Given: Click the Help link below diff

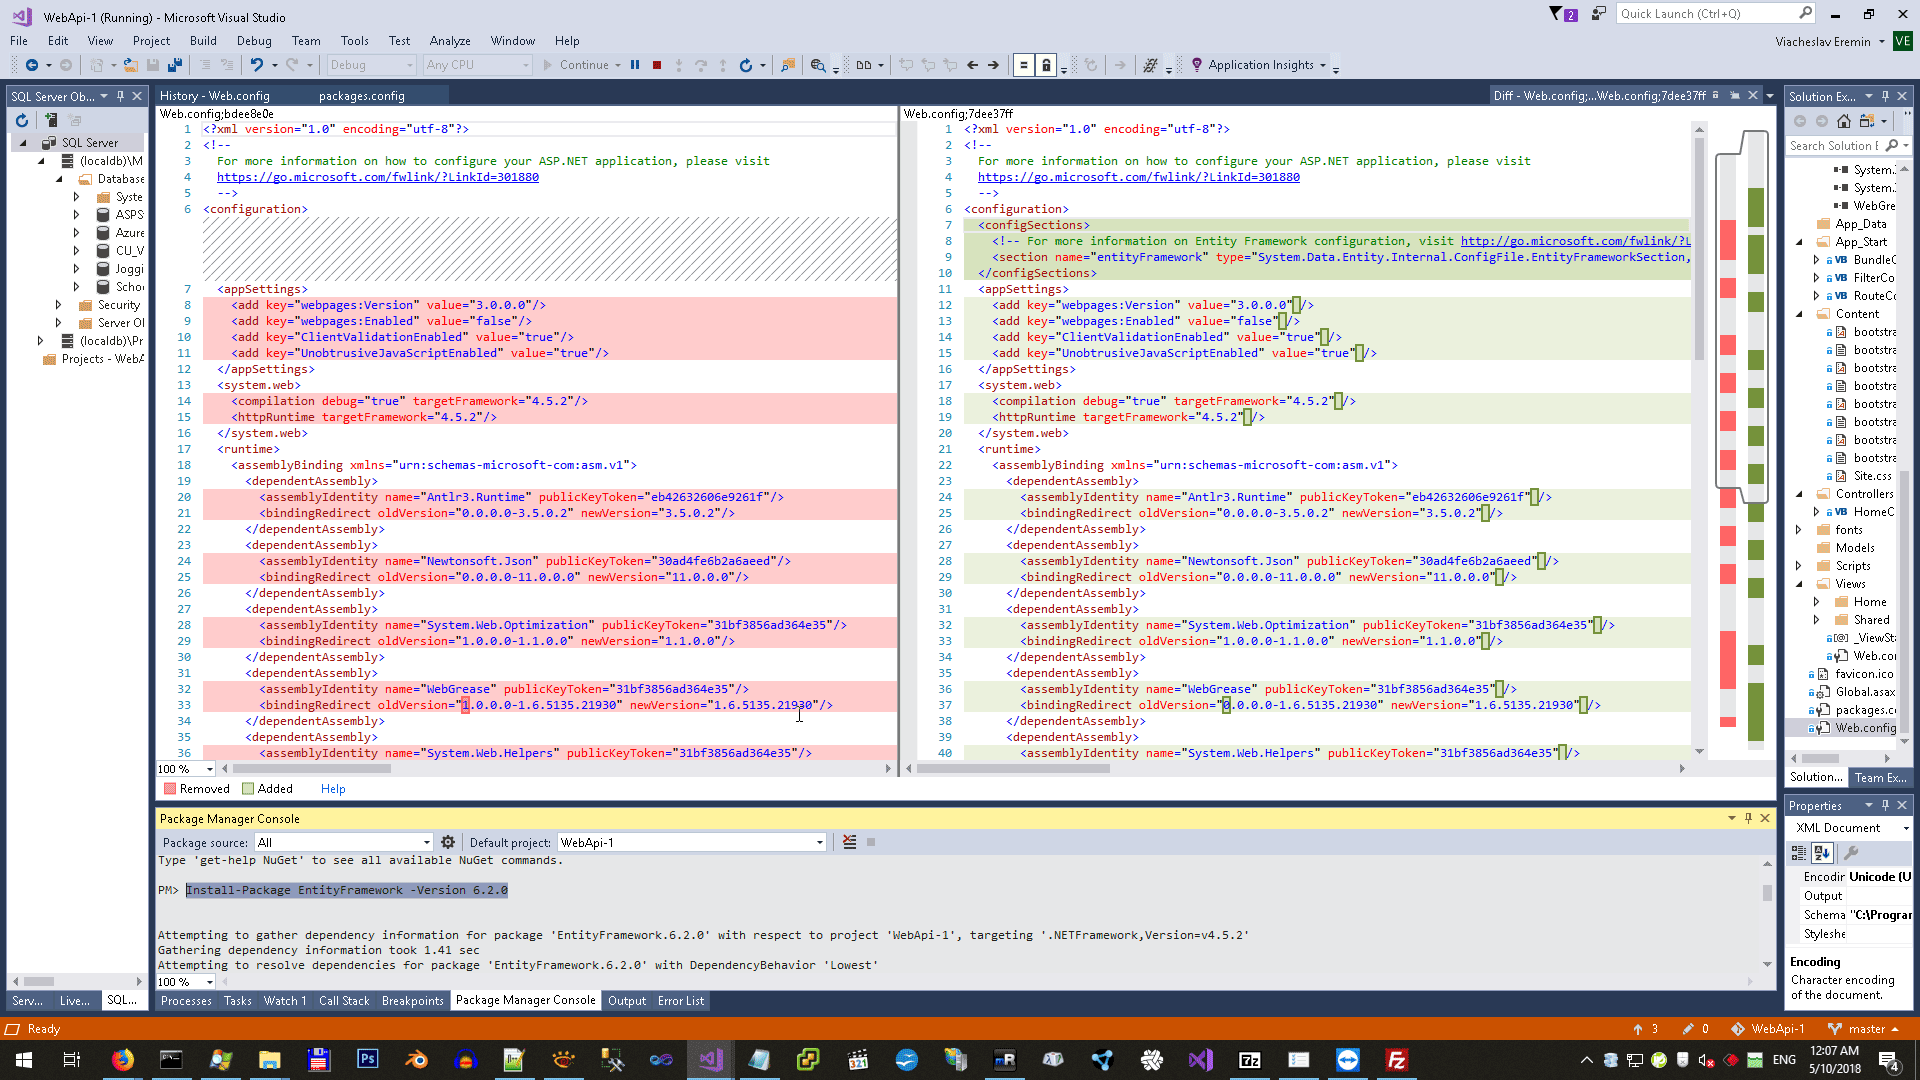Looking at the screenshot, I should coord(333,789).
